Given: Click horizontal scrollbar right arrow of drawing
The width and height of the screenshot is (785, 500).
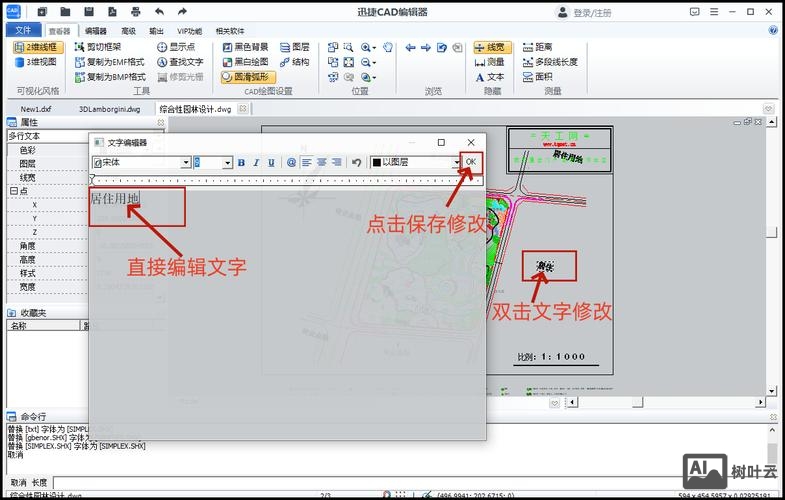Looking at the screenshot, I should pos(760,402).
